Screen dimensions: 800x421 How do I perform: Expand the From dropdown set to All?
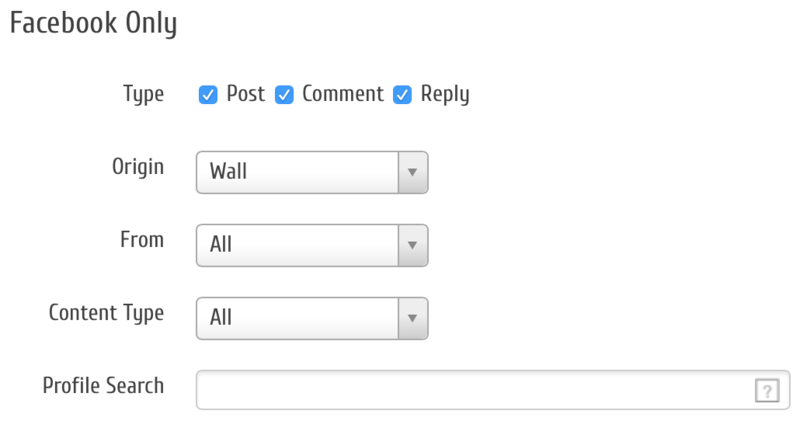(x=299, y=245)
